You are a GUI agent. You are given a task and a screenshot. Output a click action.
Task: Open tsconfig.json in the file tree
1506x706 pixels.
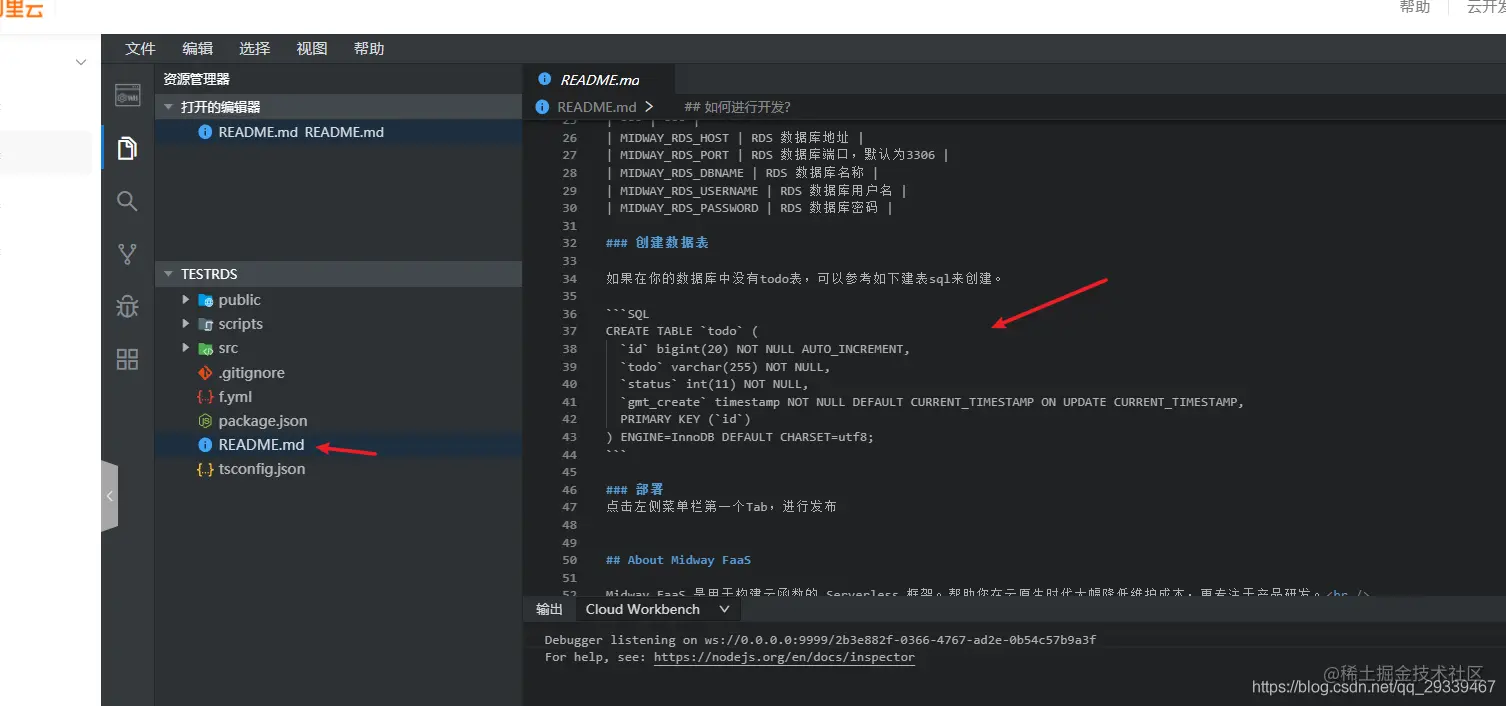point(262,469)
